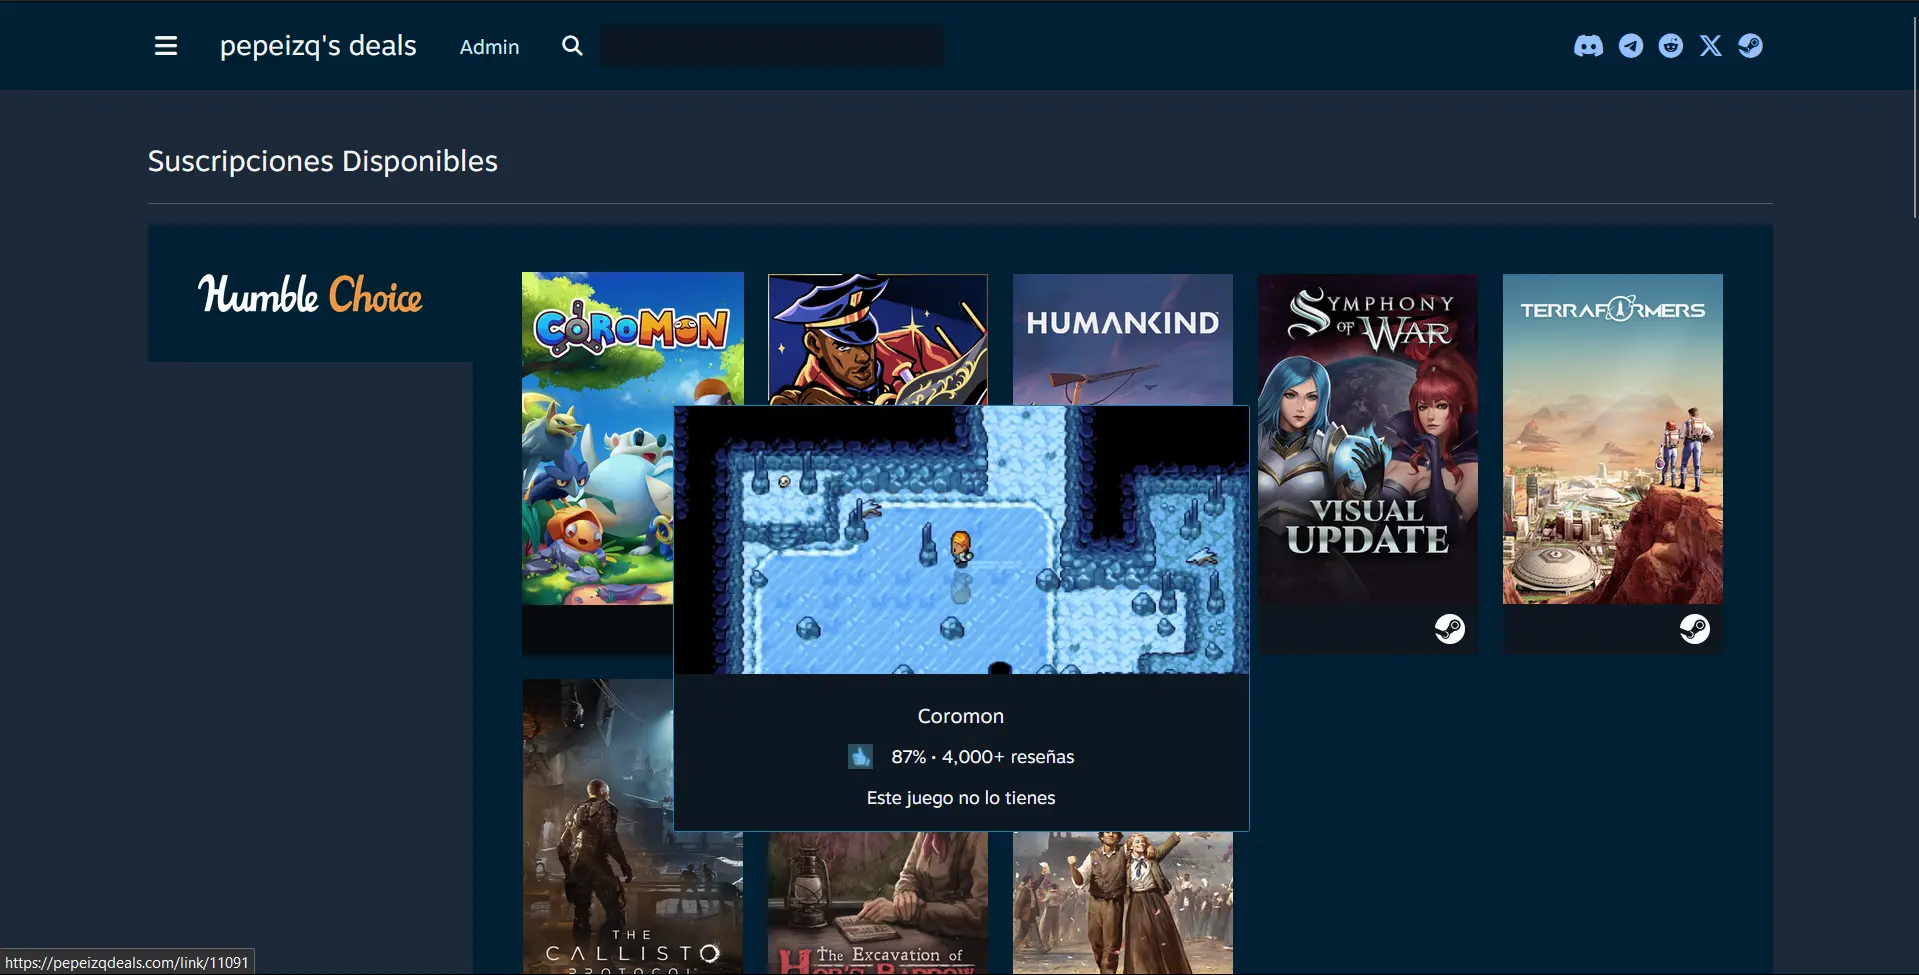Click the search magnifier icon
1919x975 pixels.
coord(572,46)
